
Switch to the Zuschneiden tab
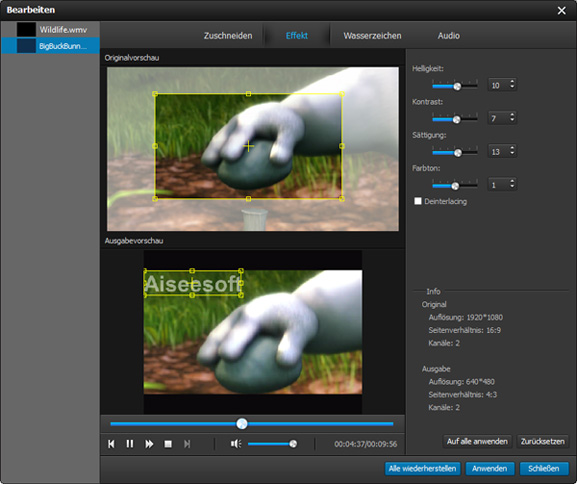228,36
